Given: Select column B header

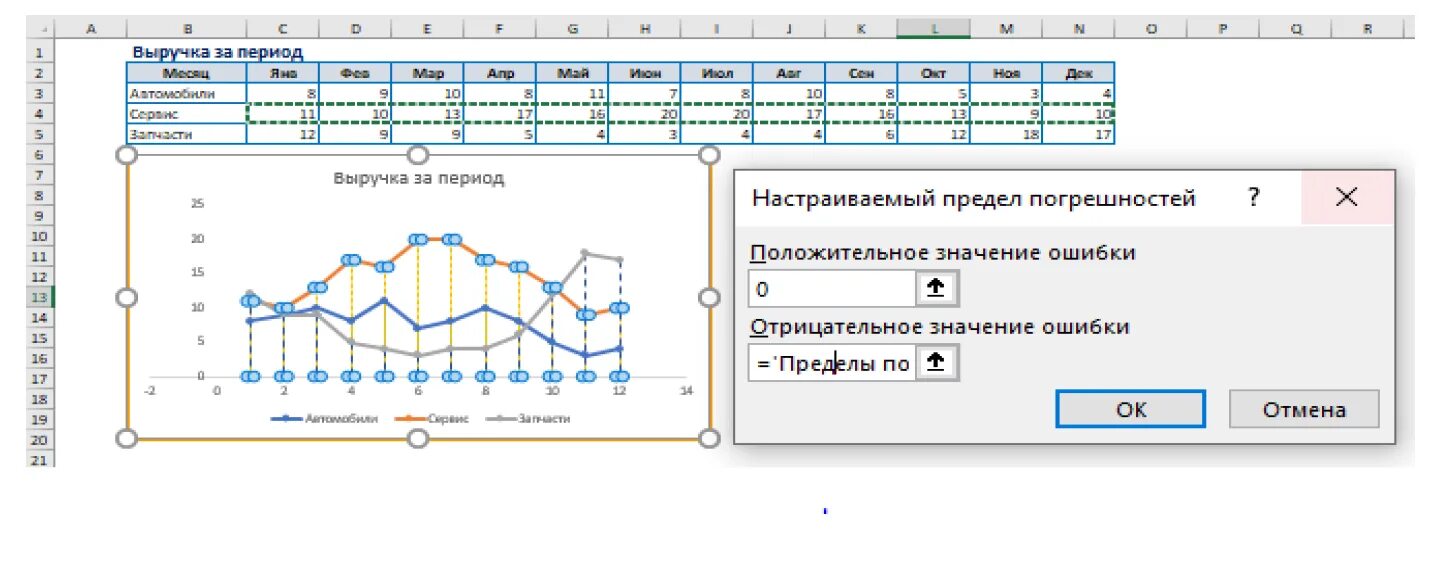Looking at the screenshot, I should pyautogui.click(x=187, y=30).
